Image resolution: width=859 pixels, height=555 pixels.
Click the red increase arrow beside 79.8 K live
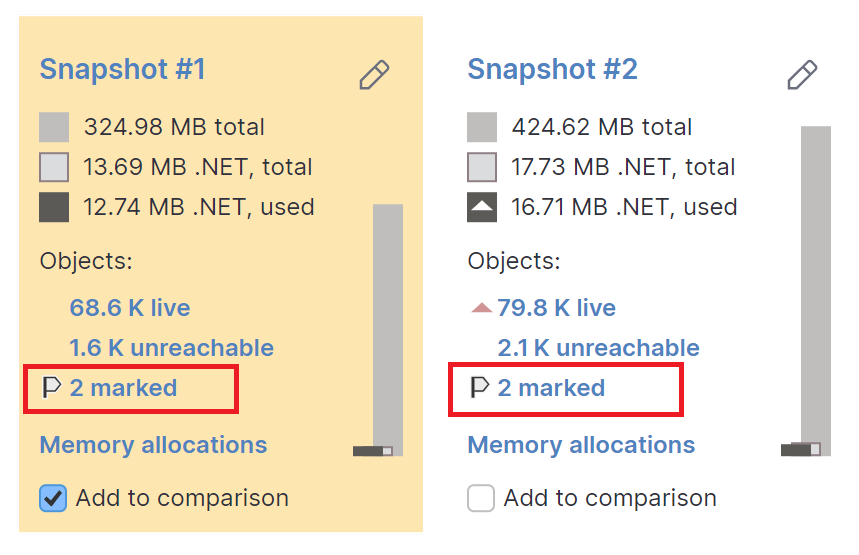tap(481, 308)
